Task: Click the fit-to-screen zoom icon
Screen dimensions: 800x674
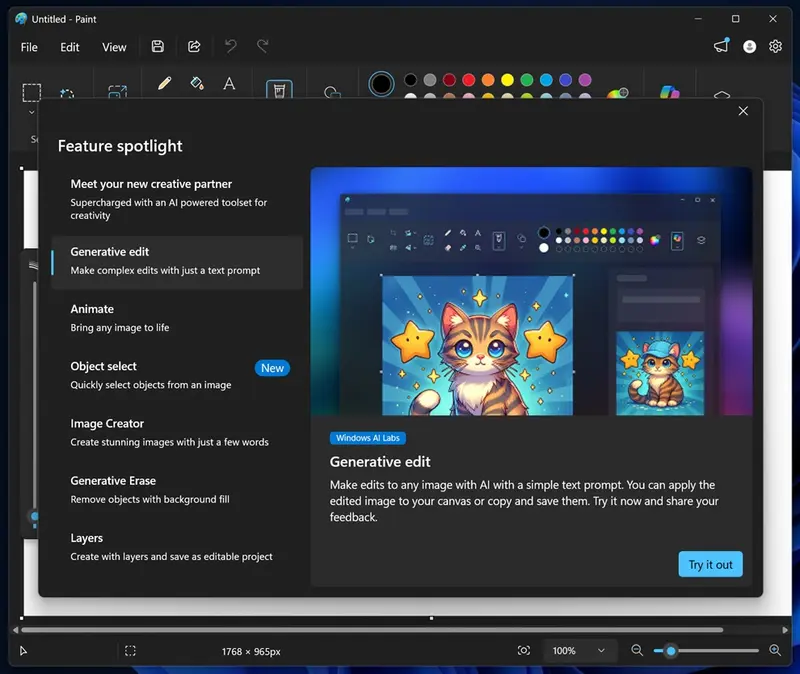Action: click(x=524, y=651)
